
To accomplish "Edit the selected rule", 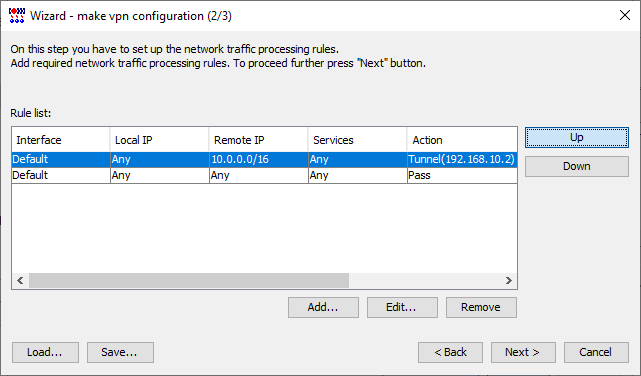I will 402,307.
